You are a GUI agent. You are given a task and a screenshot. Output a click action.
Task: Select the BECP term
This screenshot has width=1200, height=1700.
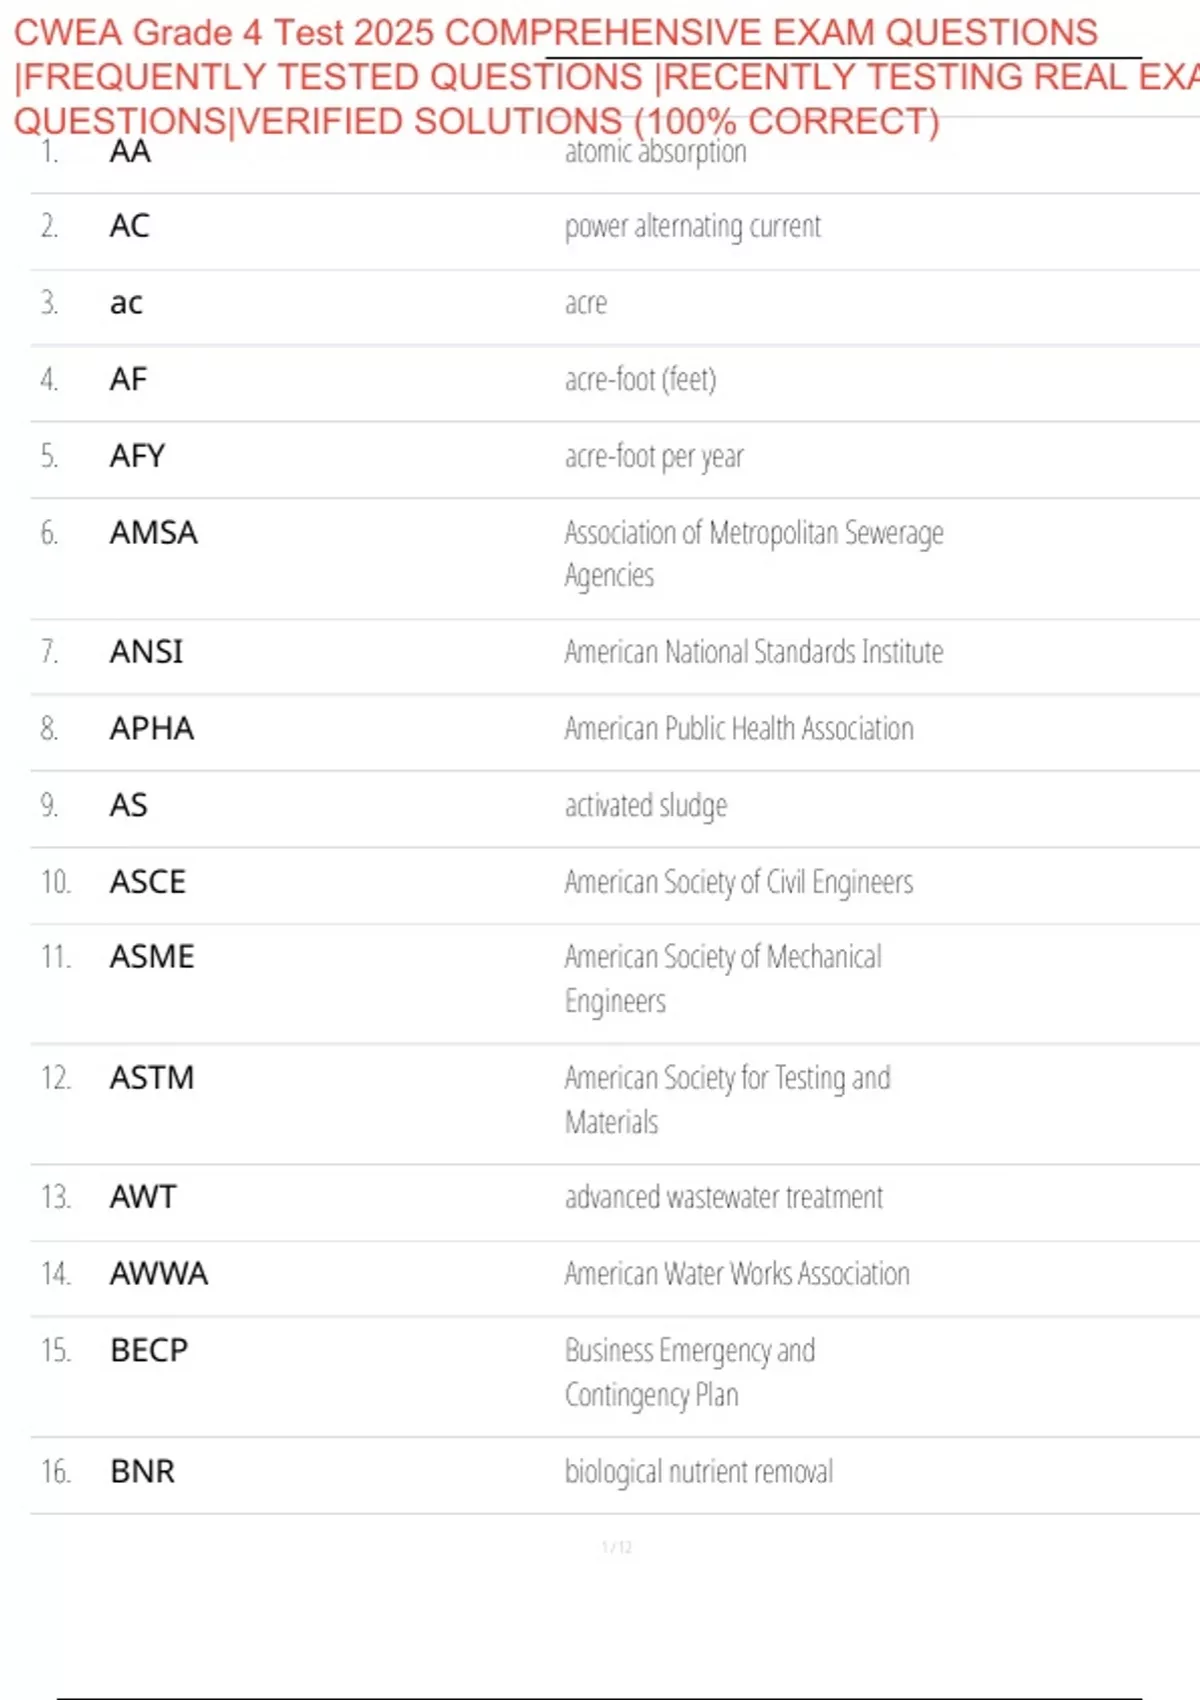click(x=149, y=1351)
